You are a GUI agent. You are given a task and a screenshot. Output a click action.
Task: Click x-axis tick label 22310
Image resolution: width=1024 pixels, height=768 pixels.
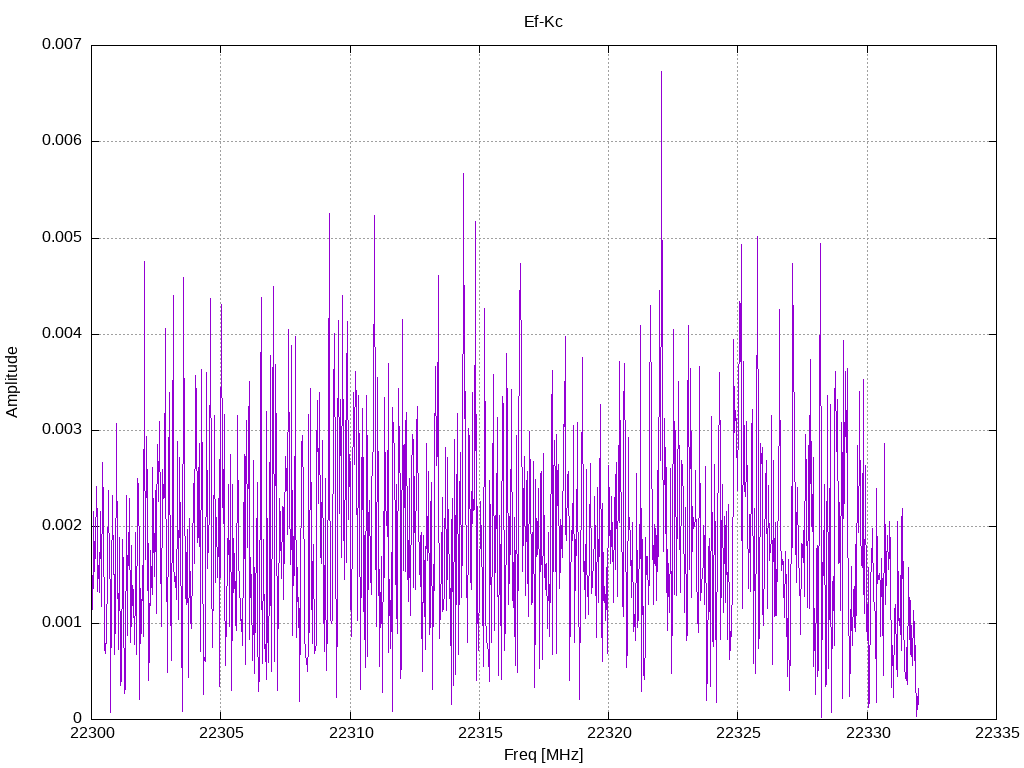click(350, 733)
